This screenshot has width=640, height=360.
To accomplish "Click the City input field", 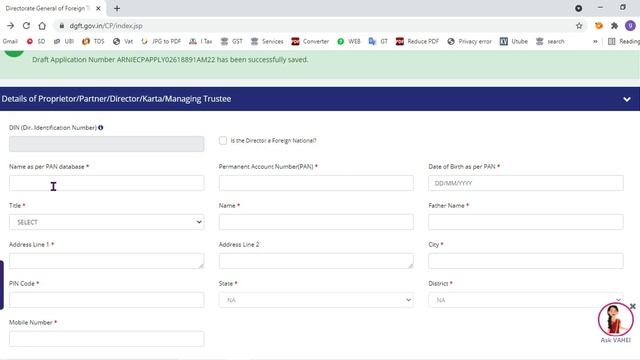I will pyautogui.click(x=526, y=261).
